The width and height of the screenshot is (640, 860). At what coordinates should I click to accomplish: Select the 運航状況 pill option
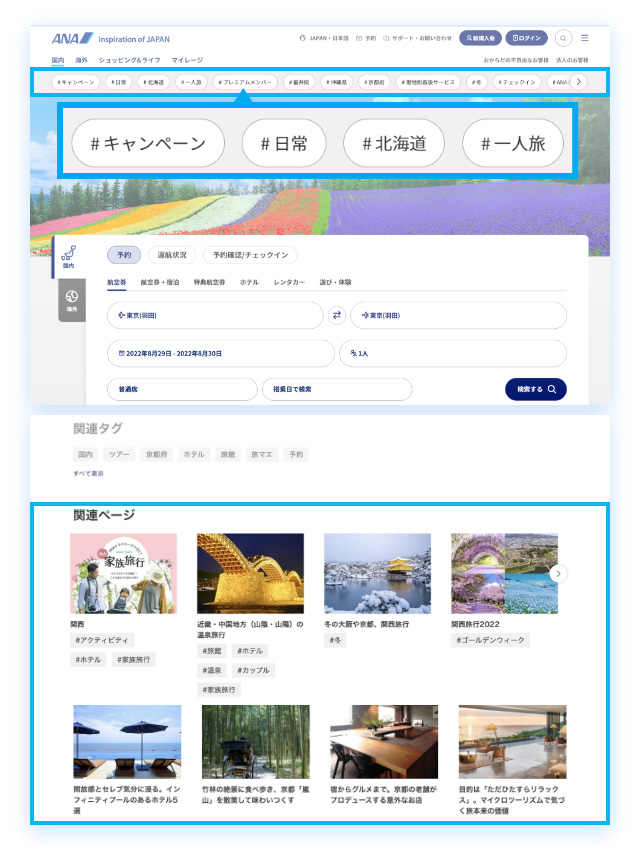171,255
